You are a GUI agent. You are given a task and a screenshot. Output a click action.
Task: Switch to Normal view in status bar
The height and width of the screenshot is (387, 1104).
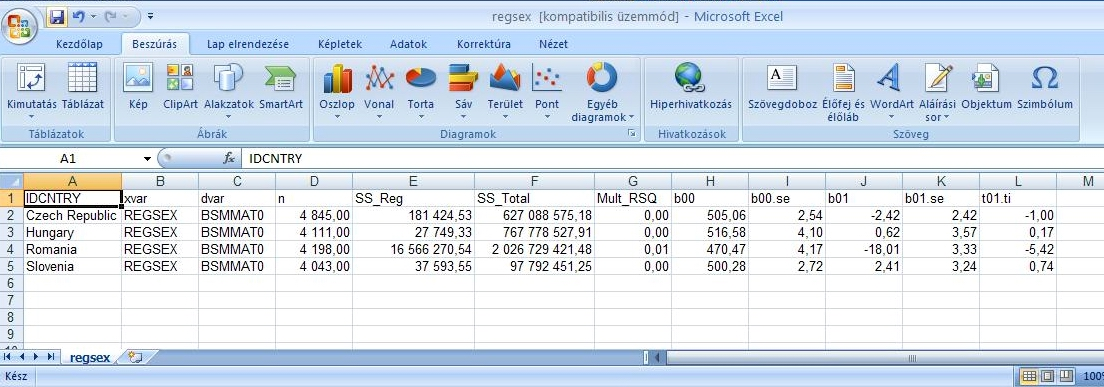(1030, 376)
